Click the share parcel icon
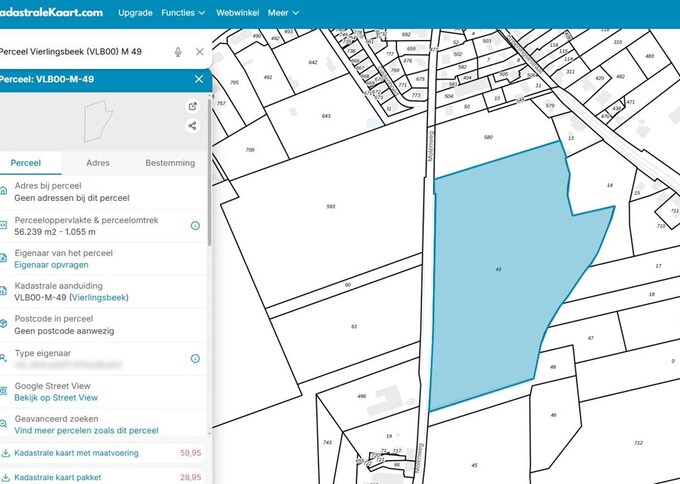 pos(192,125)
